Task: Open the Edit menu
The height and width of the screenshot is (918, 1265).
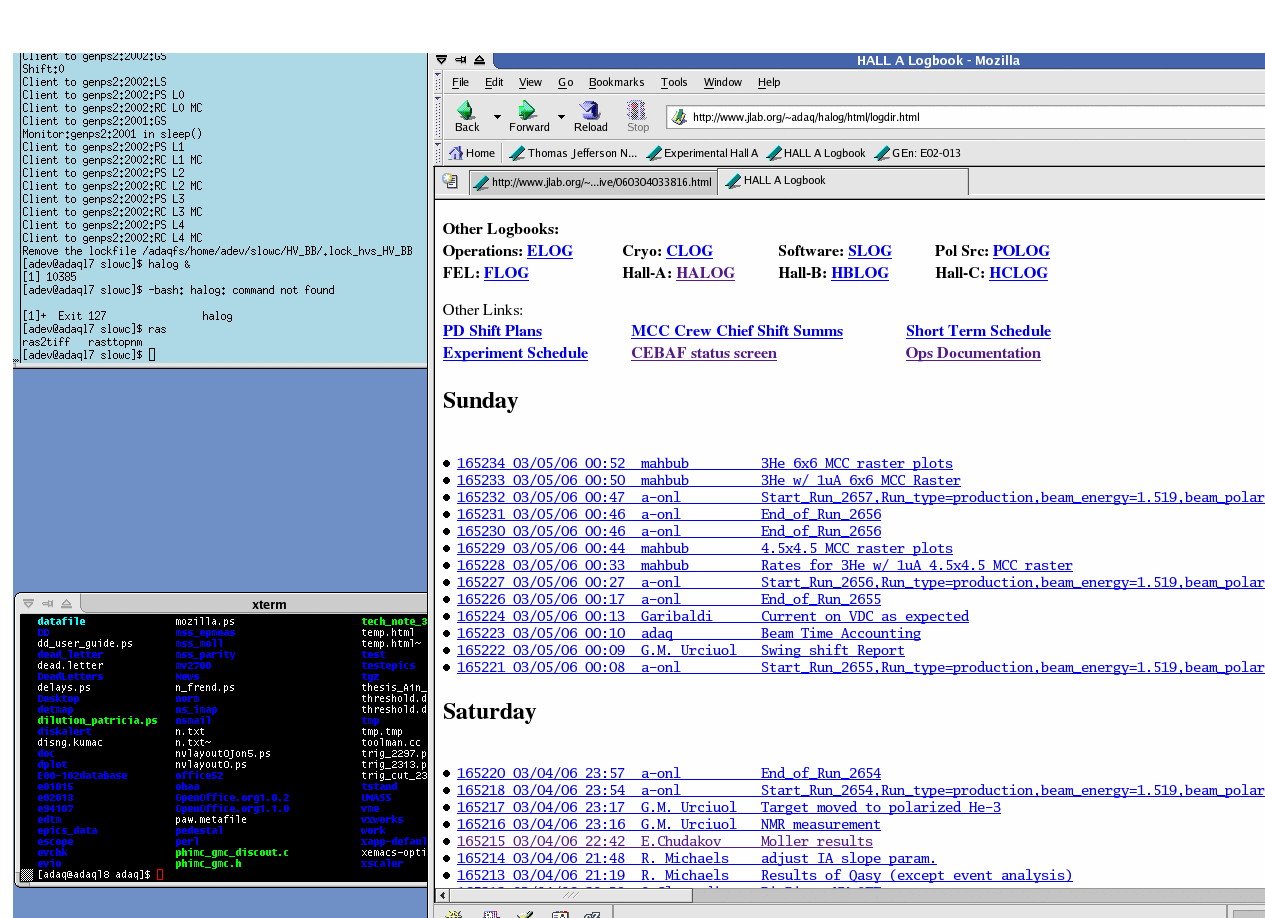Action: point(494,82)
